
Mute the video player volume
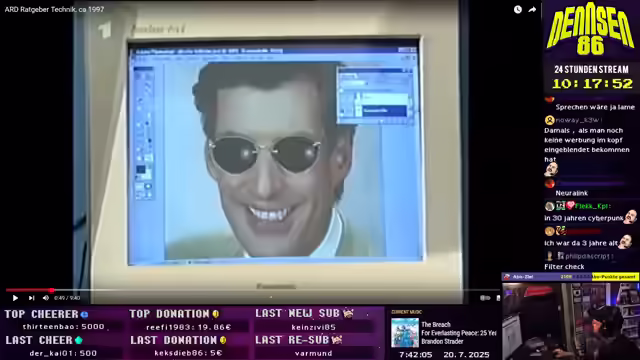[46, 298]
